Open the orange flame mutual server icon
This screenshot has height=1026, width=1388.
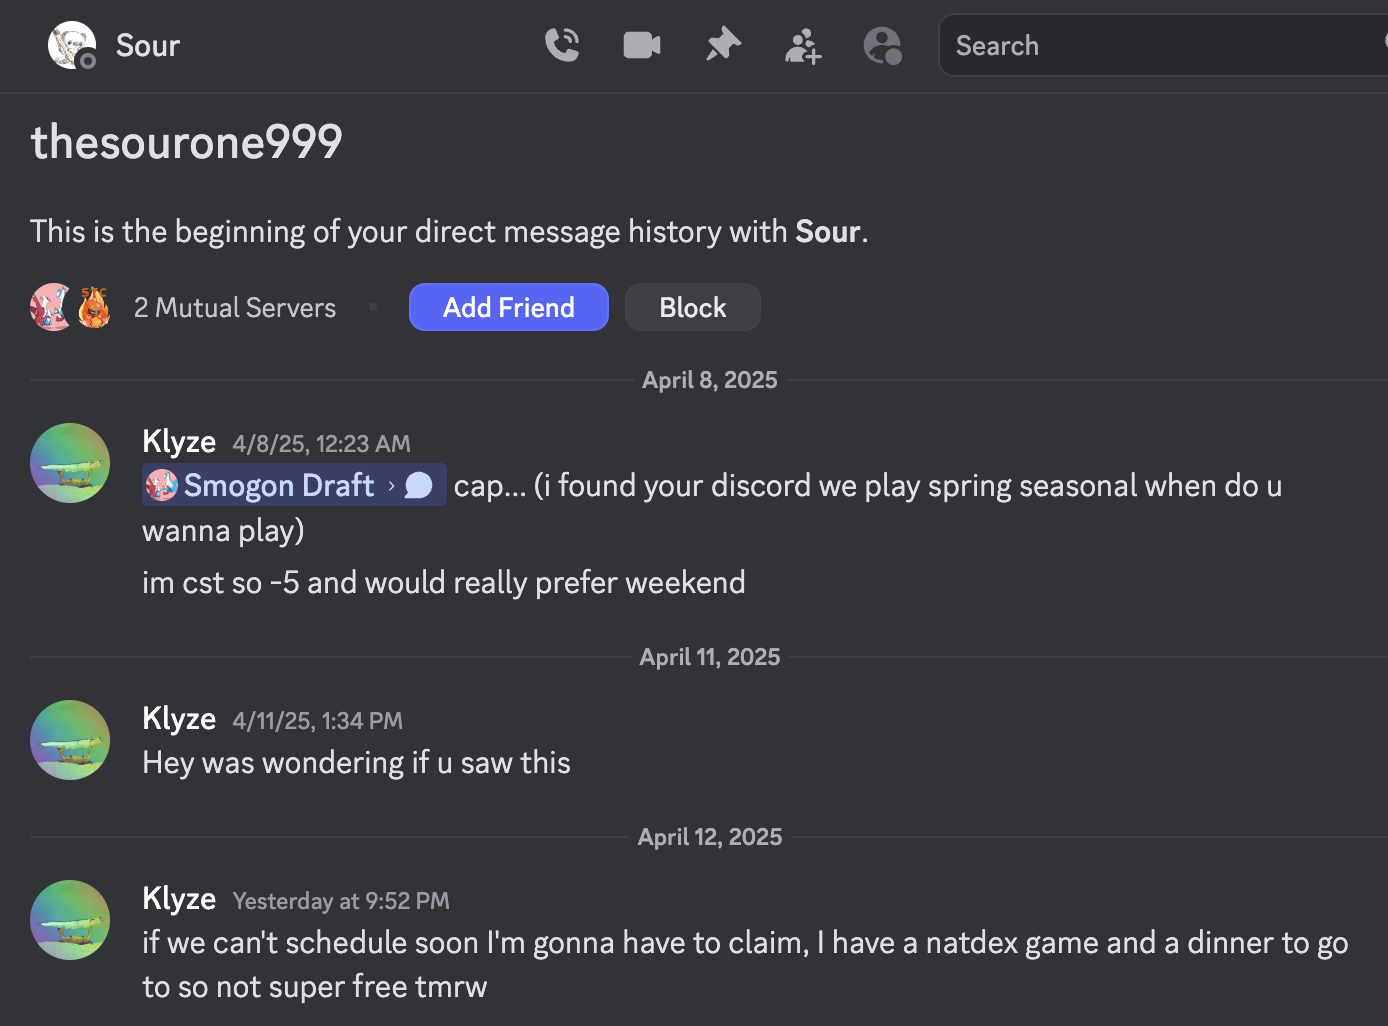94,307
